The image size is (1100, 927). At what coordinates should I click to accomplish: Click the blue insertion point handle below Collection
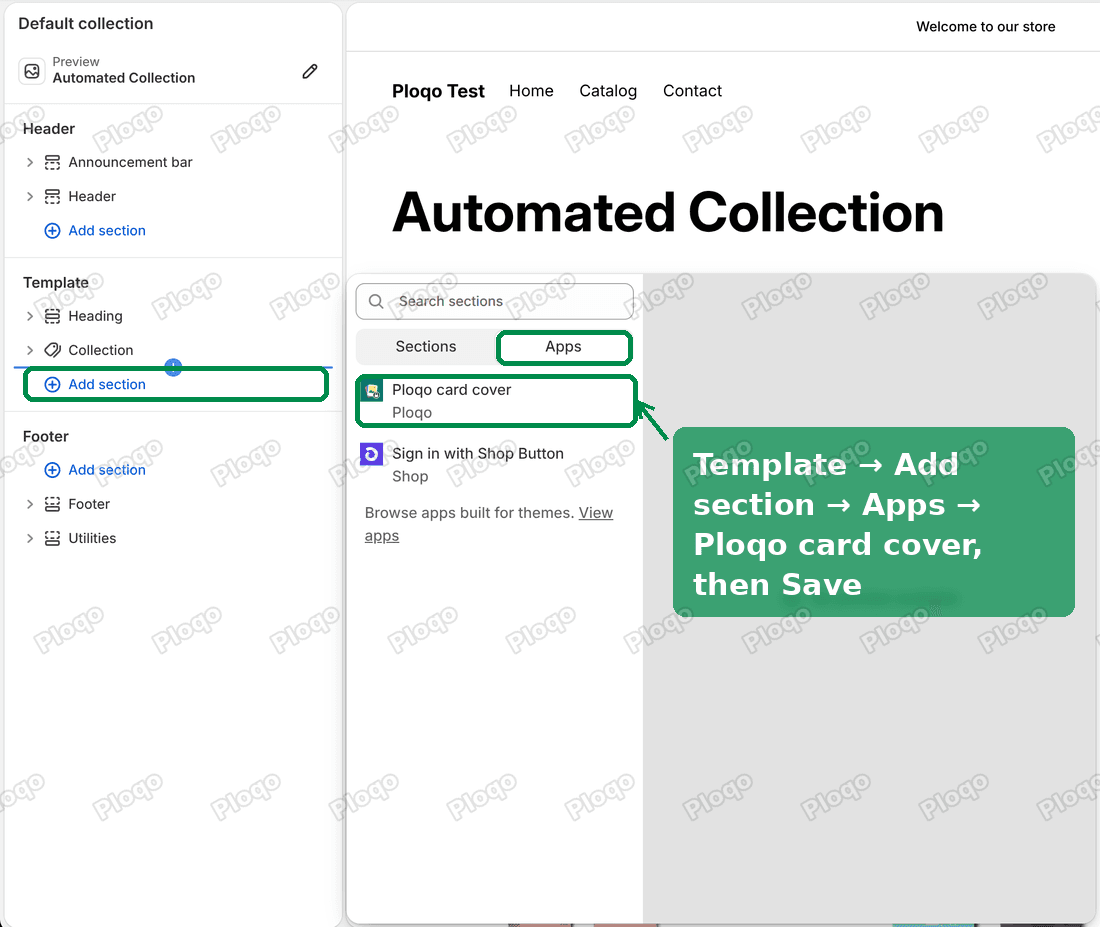173,367
